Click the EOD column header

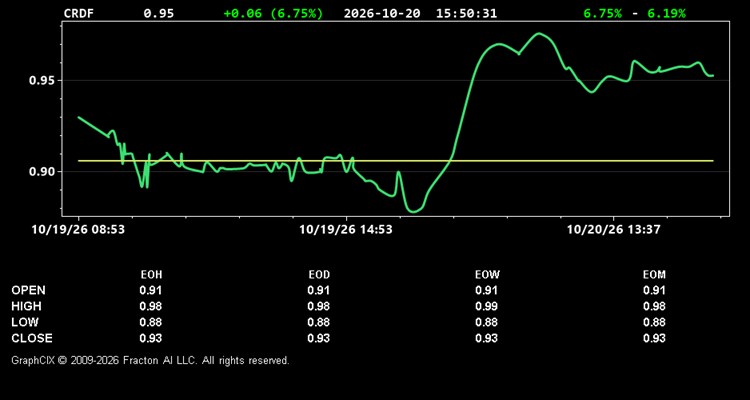pos(319,275)
